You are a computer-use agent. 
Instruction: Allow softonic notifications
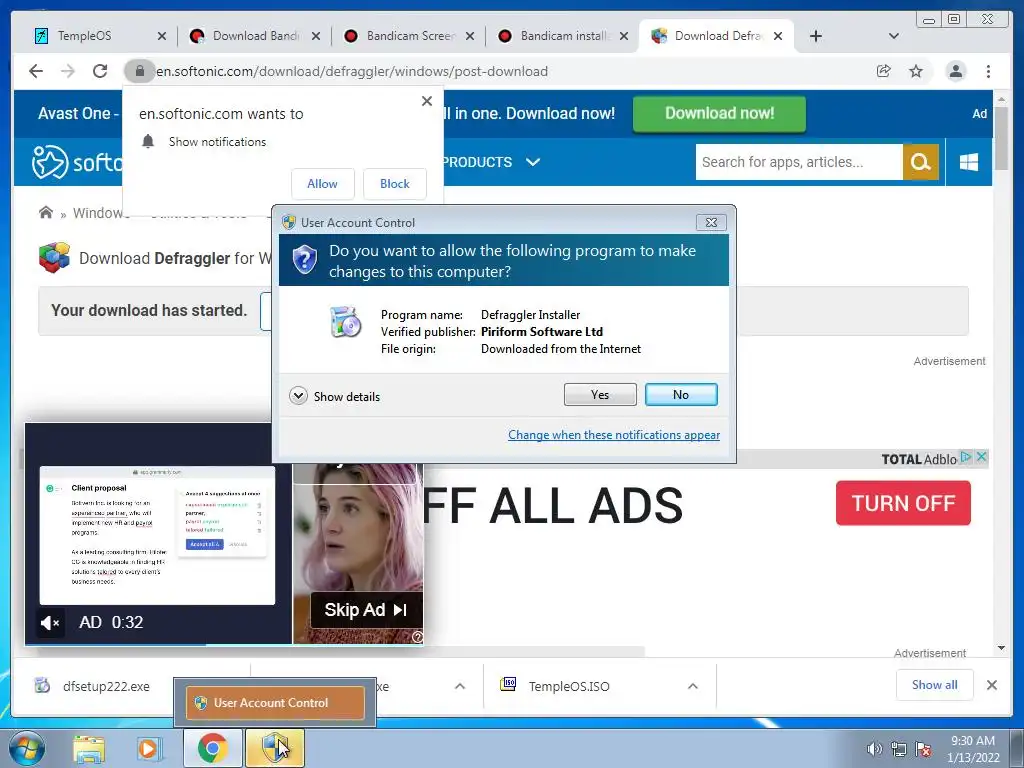pyautogui.click(x=323, y=184)
